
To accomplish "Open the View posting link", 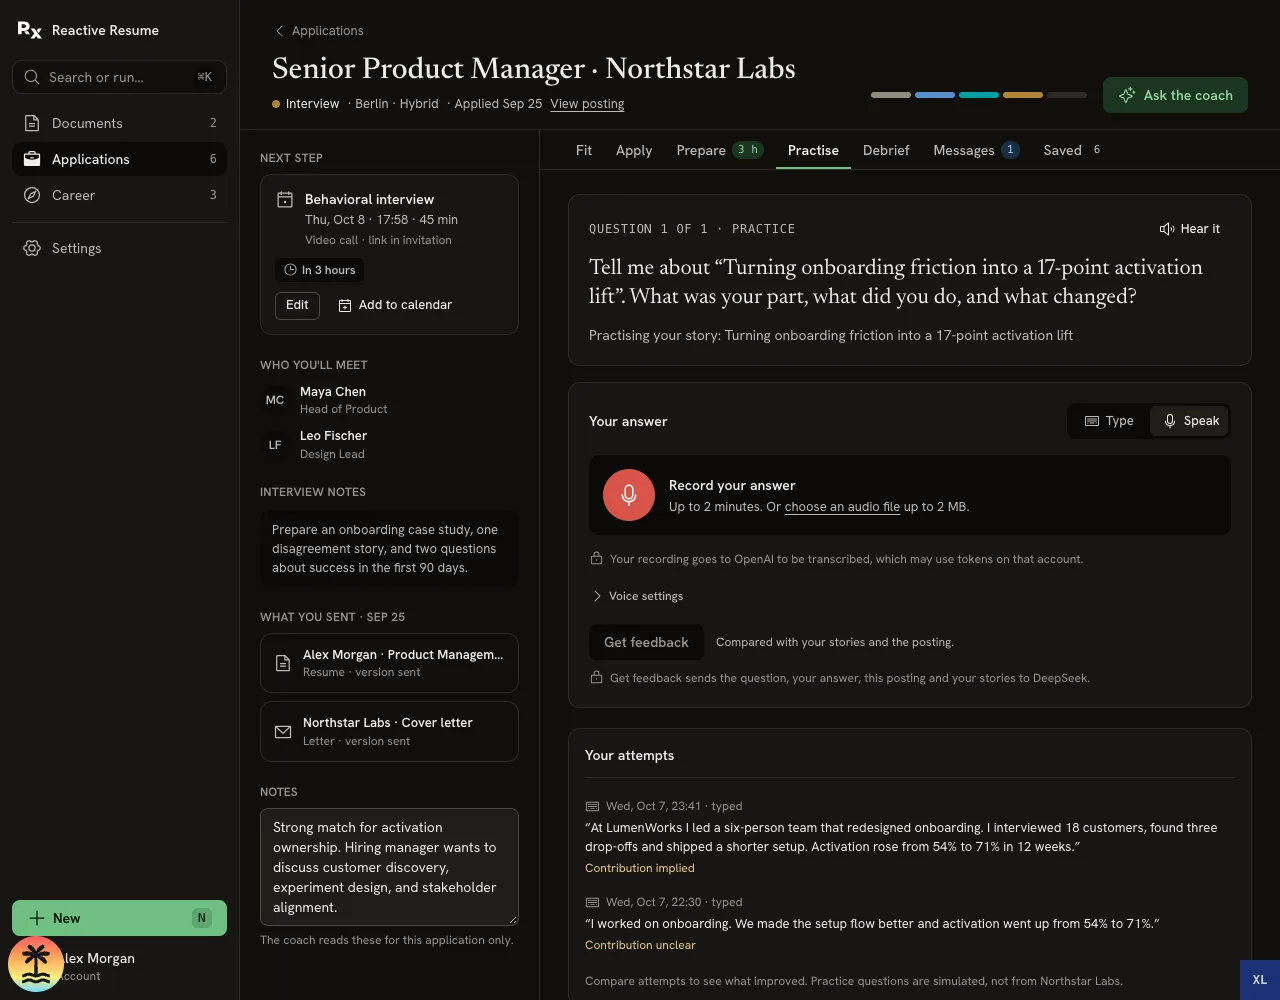I will point(587,104).
